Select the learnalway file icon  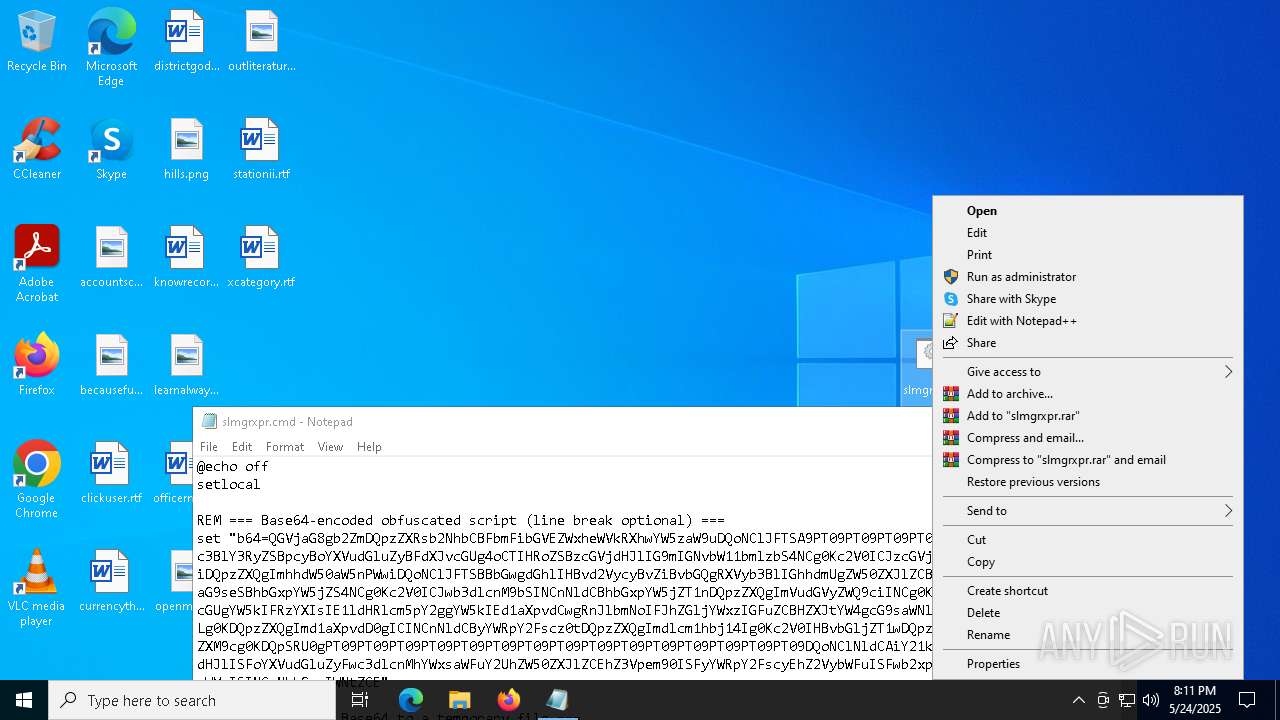click(x=186, y=366)
